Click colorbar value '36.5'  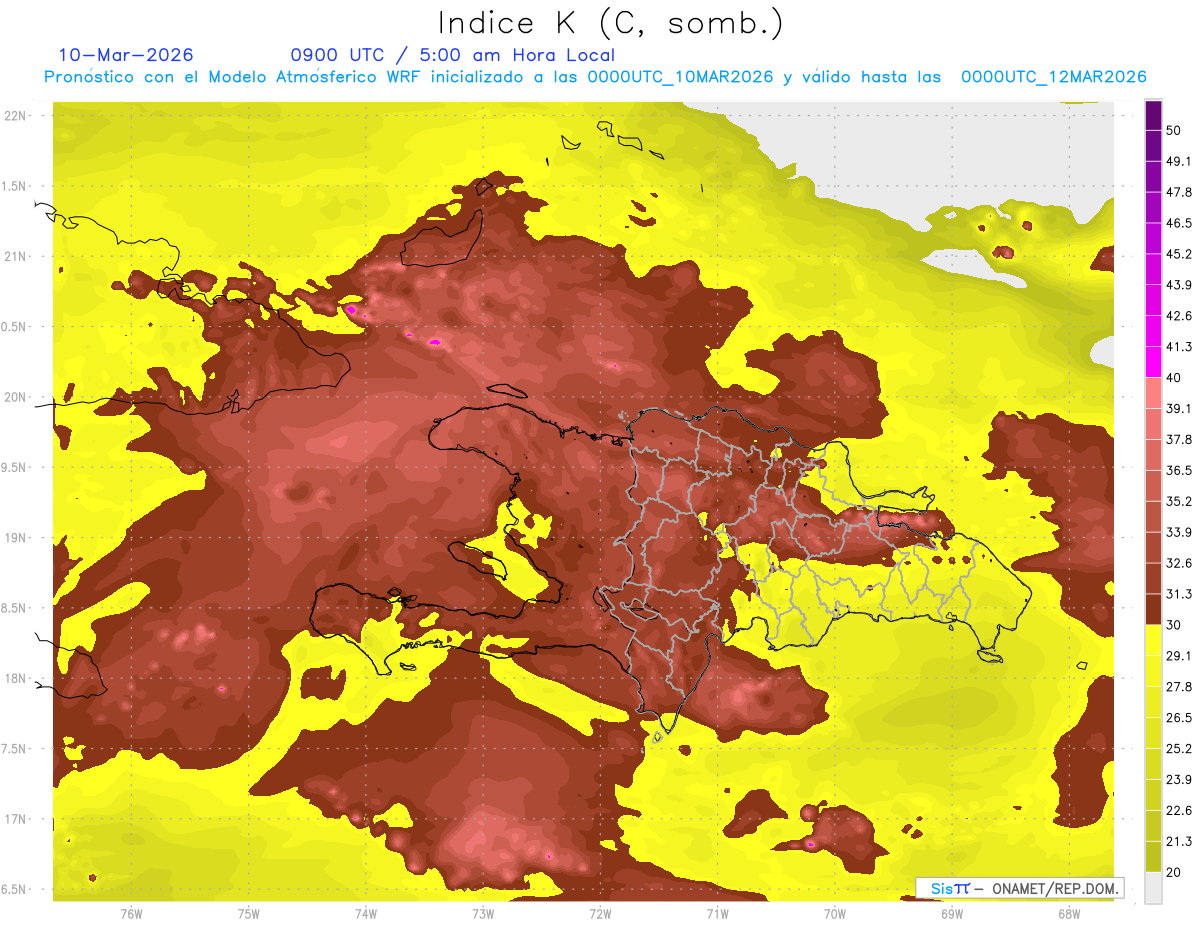(x=1180, y=470)
